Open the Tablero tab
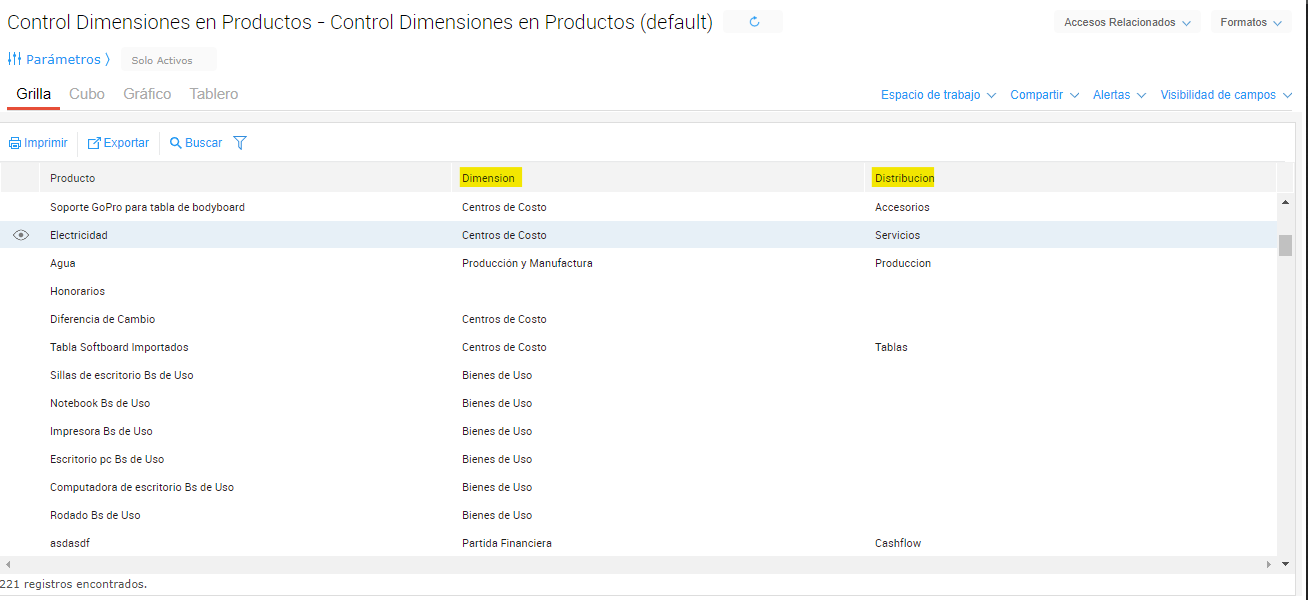1308x600 pixels. pos(214,94)
